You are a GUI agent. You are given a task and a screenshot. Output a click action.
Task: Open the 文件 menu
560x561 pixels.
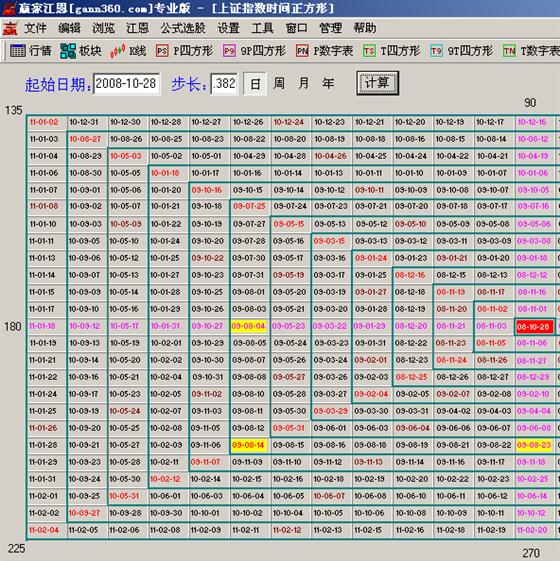coord(35,28)
